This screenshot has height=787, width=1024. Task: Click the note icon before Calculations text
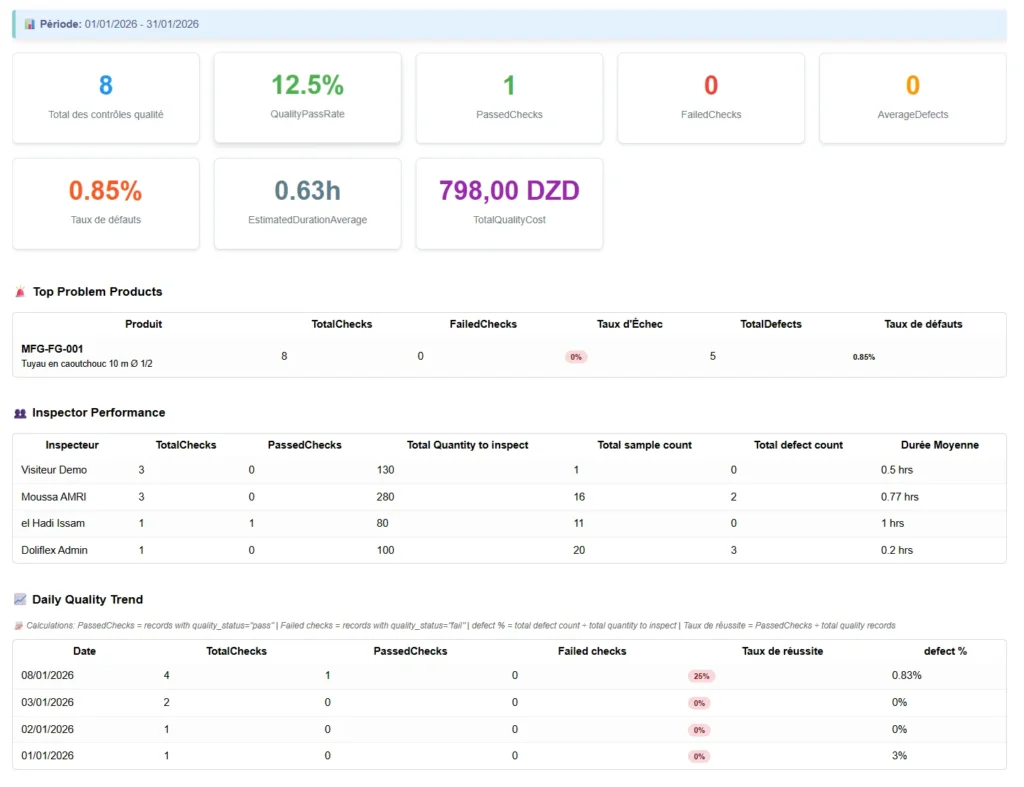tap(18, 626)
